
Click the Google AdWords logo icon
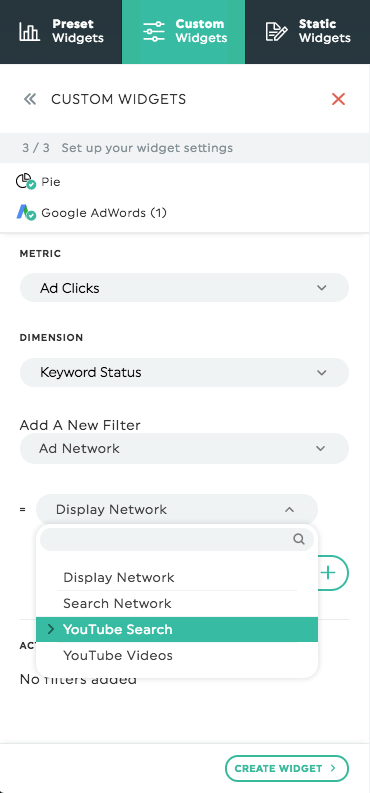(x=26, y=213)
